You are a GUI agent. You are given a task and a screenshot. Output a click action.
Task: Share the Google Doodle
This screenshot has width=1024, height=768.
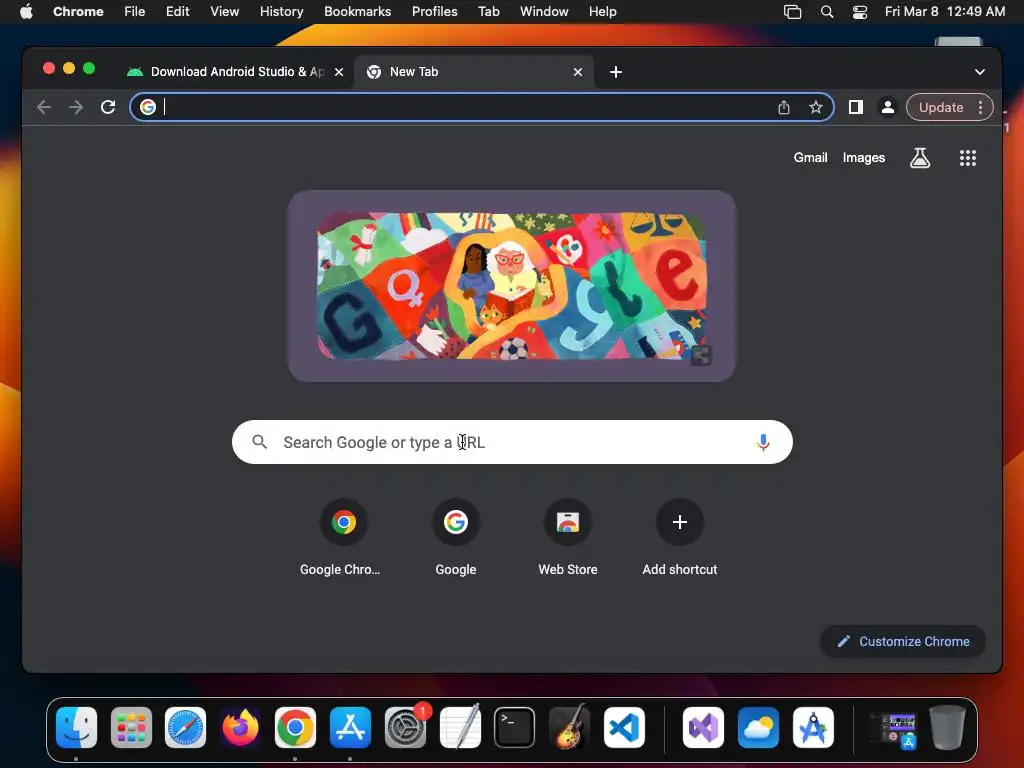coord(701,355)
